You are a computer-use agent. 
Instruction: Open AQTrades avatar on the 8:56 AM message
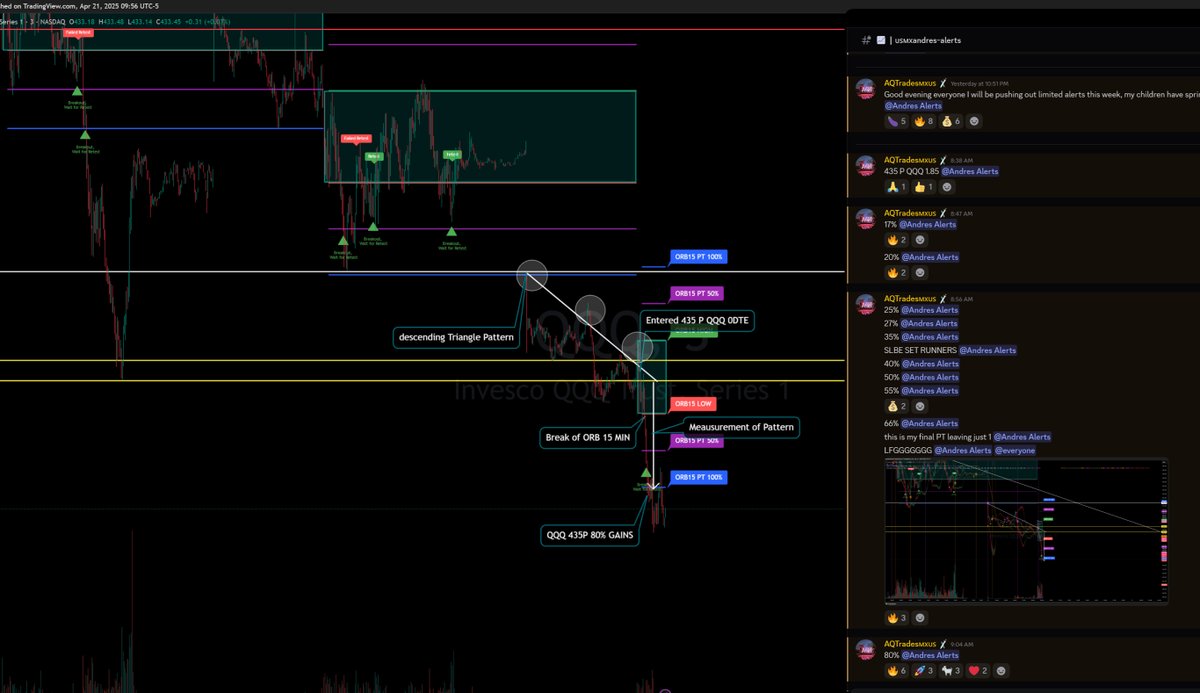click(x=866, y=303)
